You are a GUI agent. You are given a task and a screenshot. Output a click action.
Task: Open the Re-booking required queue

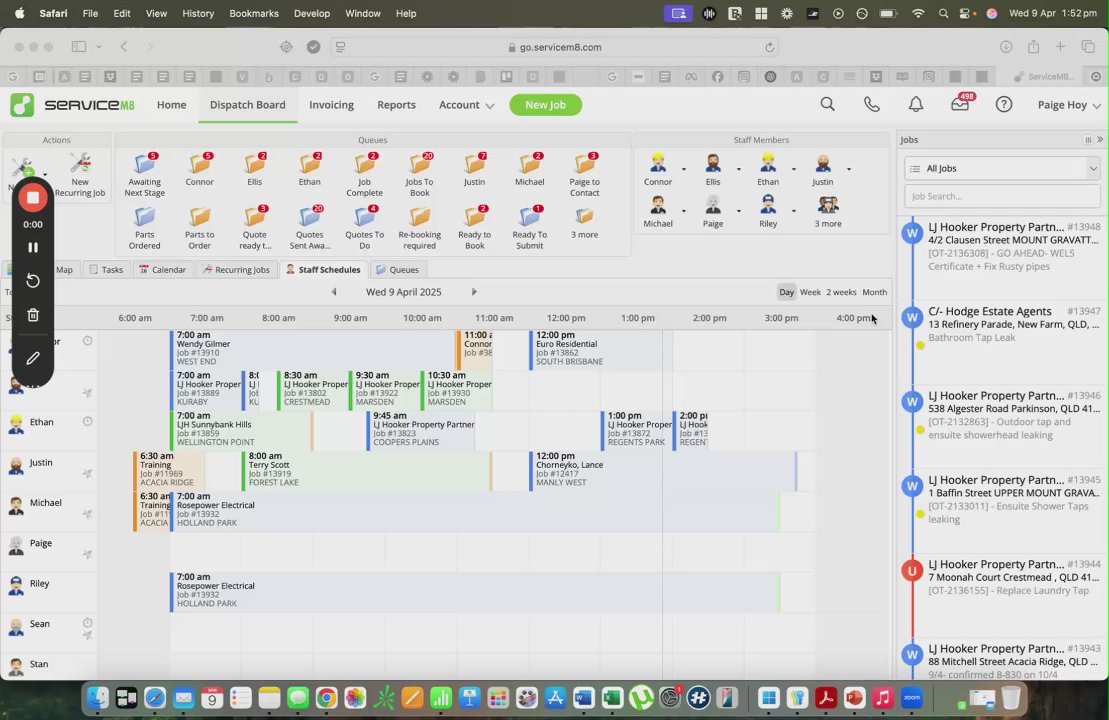419,227
